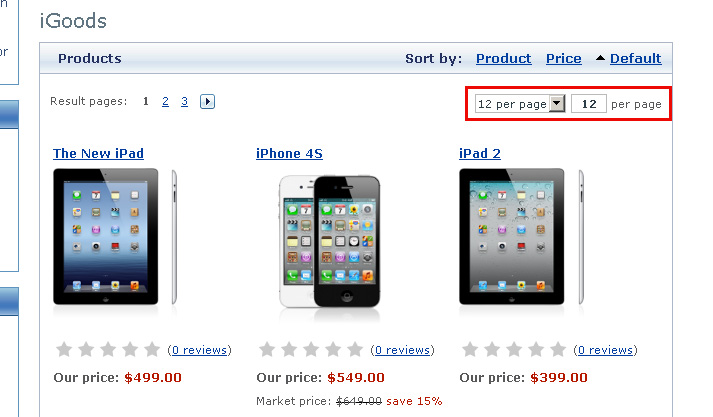Viewport: 713px width, 417px height.
Task: Go to results page 2
Action: coord(165,101)
